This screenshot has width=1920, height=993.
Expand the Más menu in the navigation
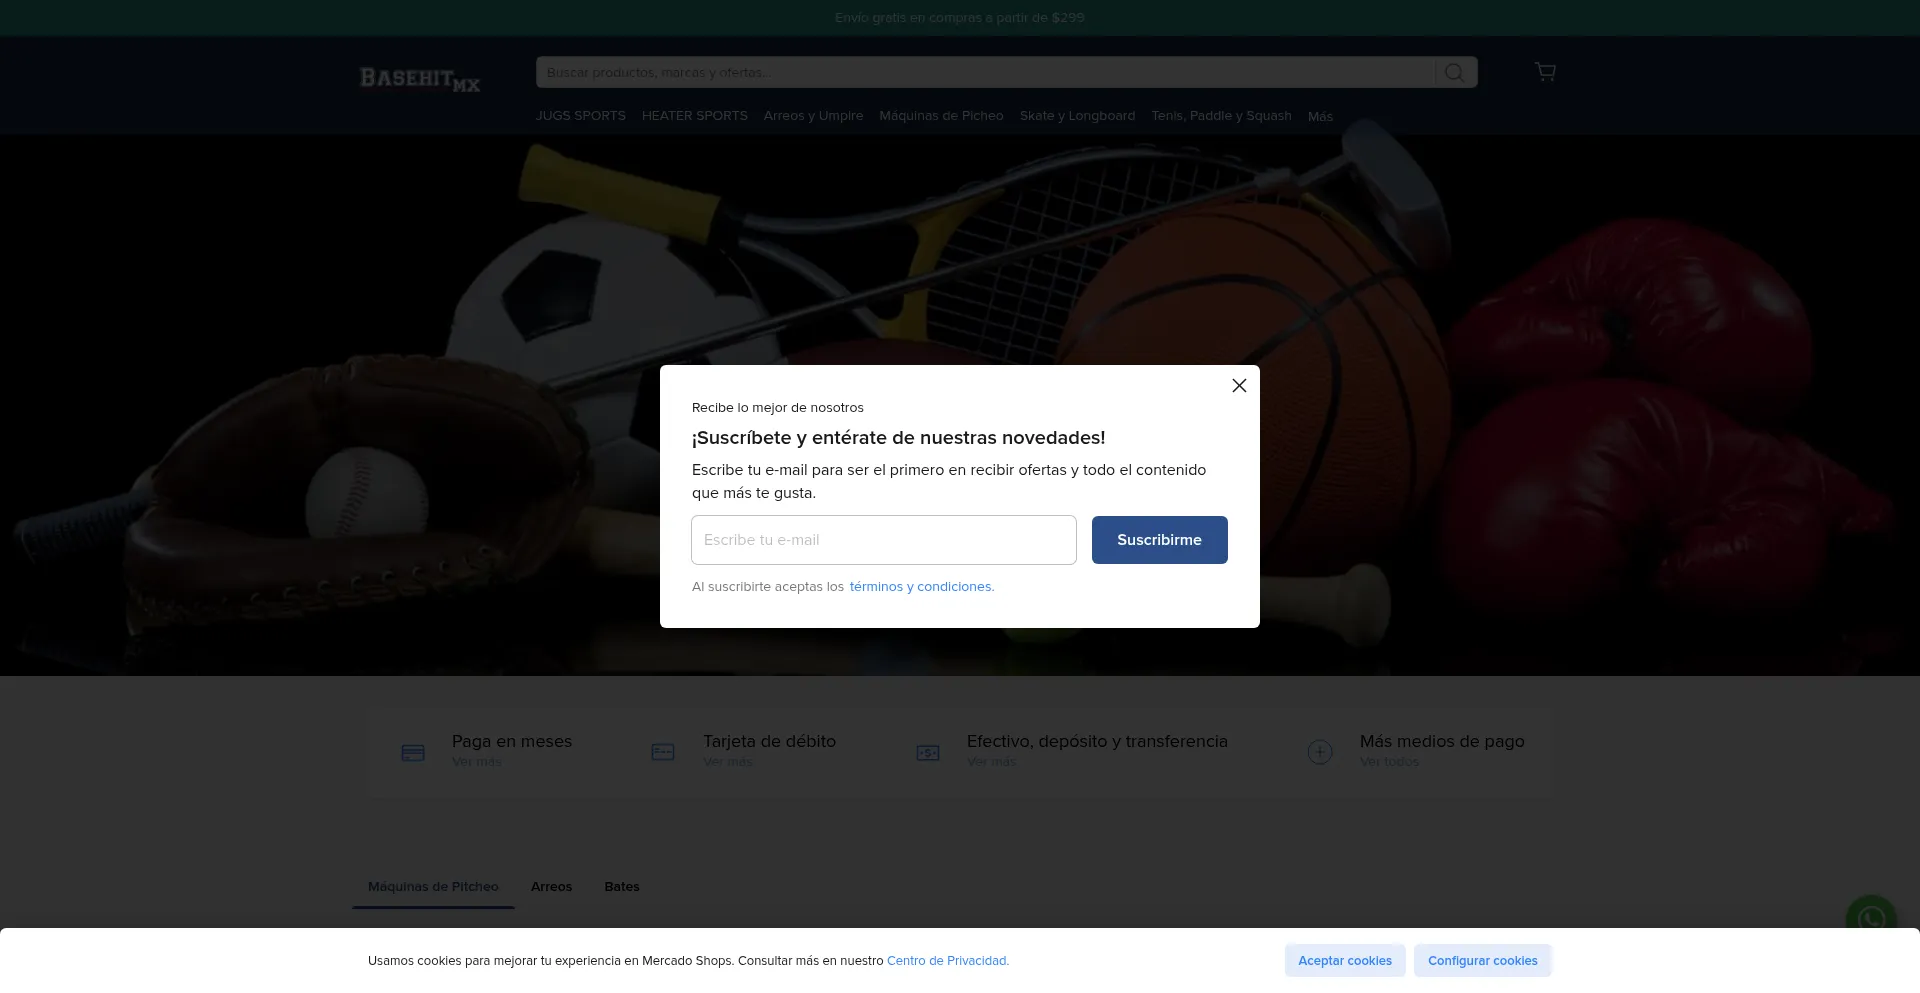click(1320, 116)
